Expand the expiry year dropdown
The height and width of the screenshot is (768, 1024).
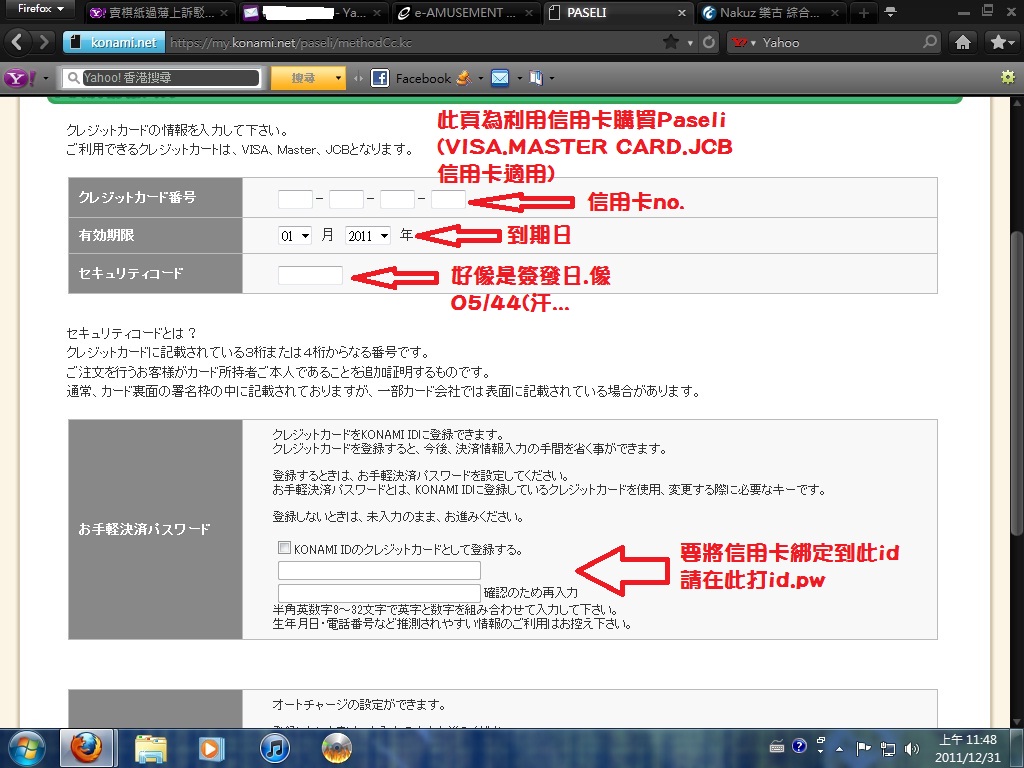pyautogui.click(x=367, y=236)
